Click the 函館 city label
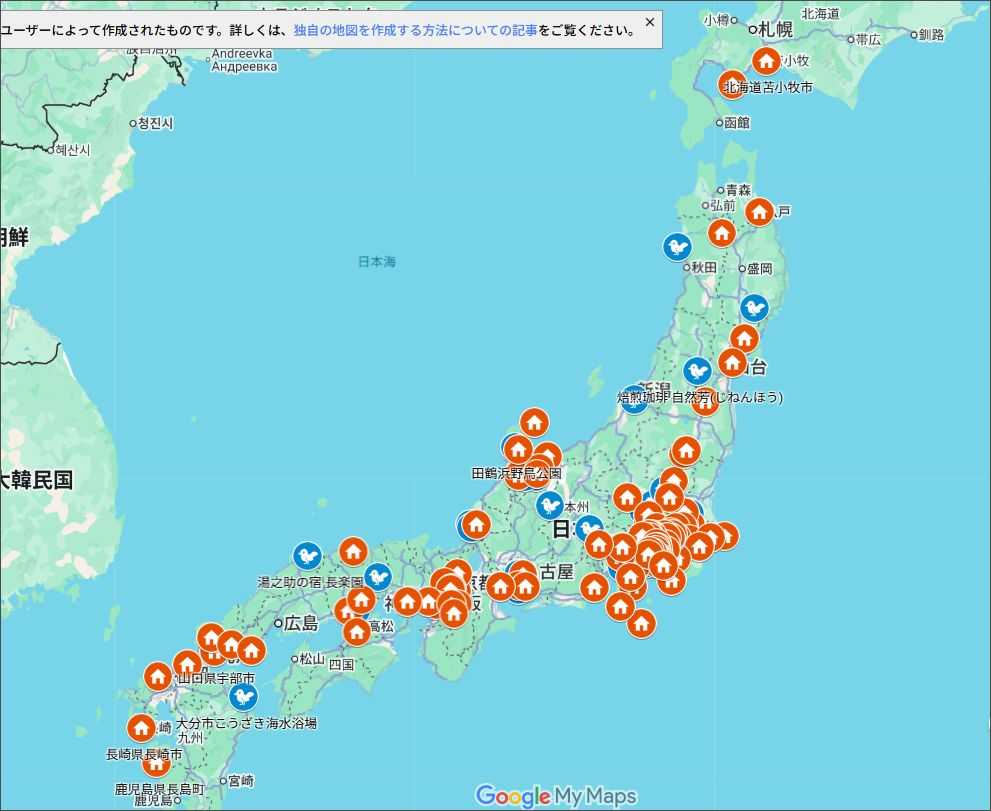This screenshot has width=991, height=811. pyautogui.click(x=737, y=123)
